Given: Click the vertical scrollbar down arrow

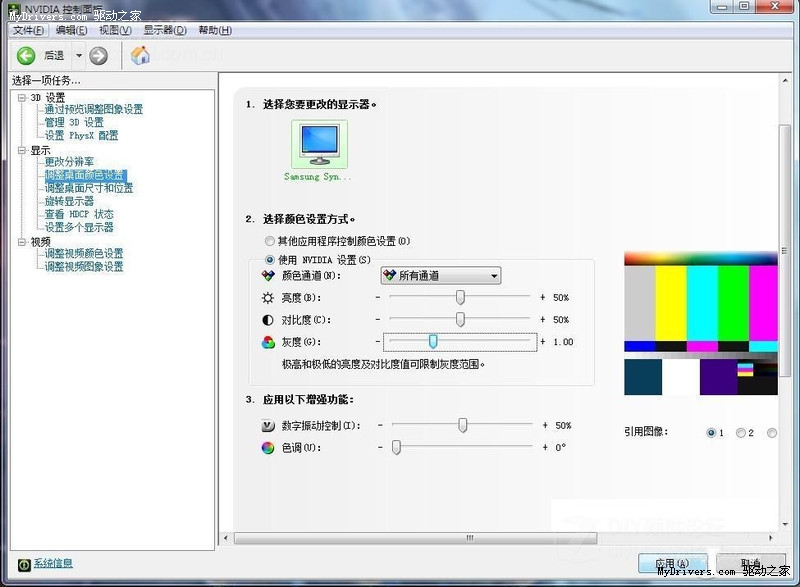Looking at the screenshot, I should pyautogui.click(x=785, y=525).
